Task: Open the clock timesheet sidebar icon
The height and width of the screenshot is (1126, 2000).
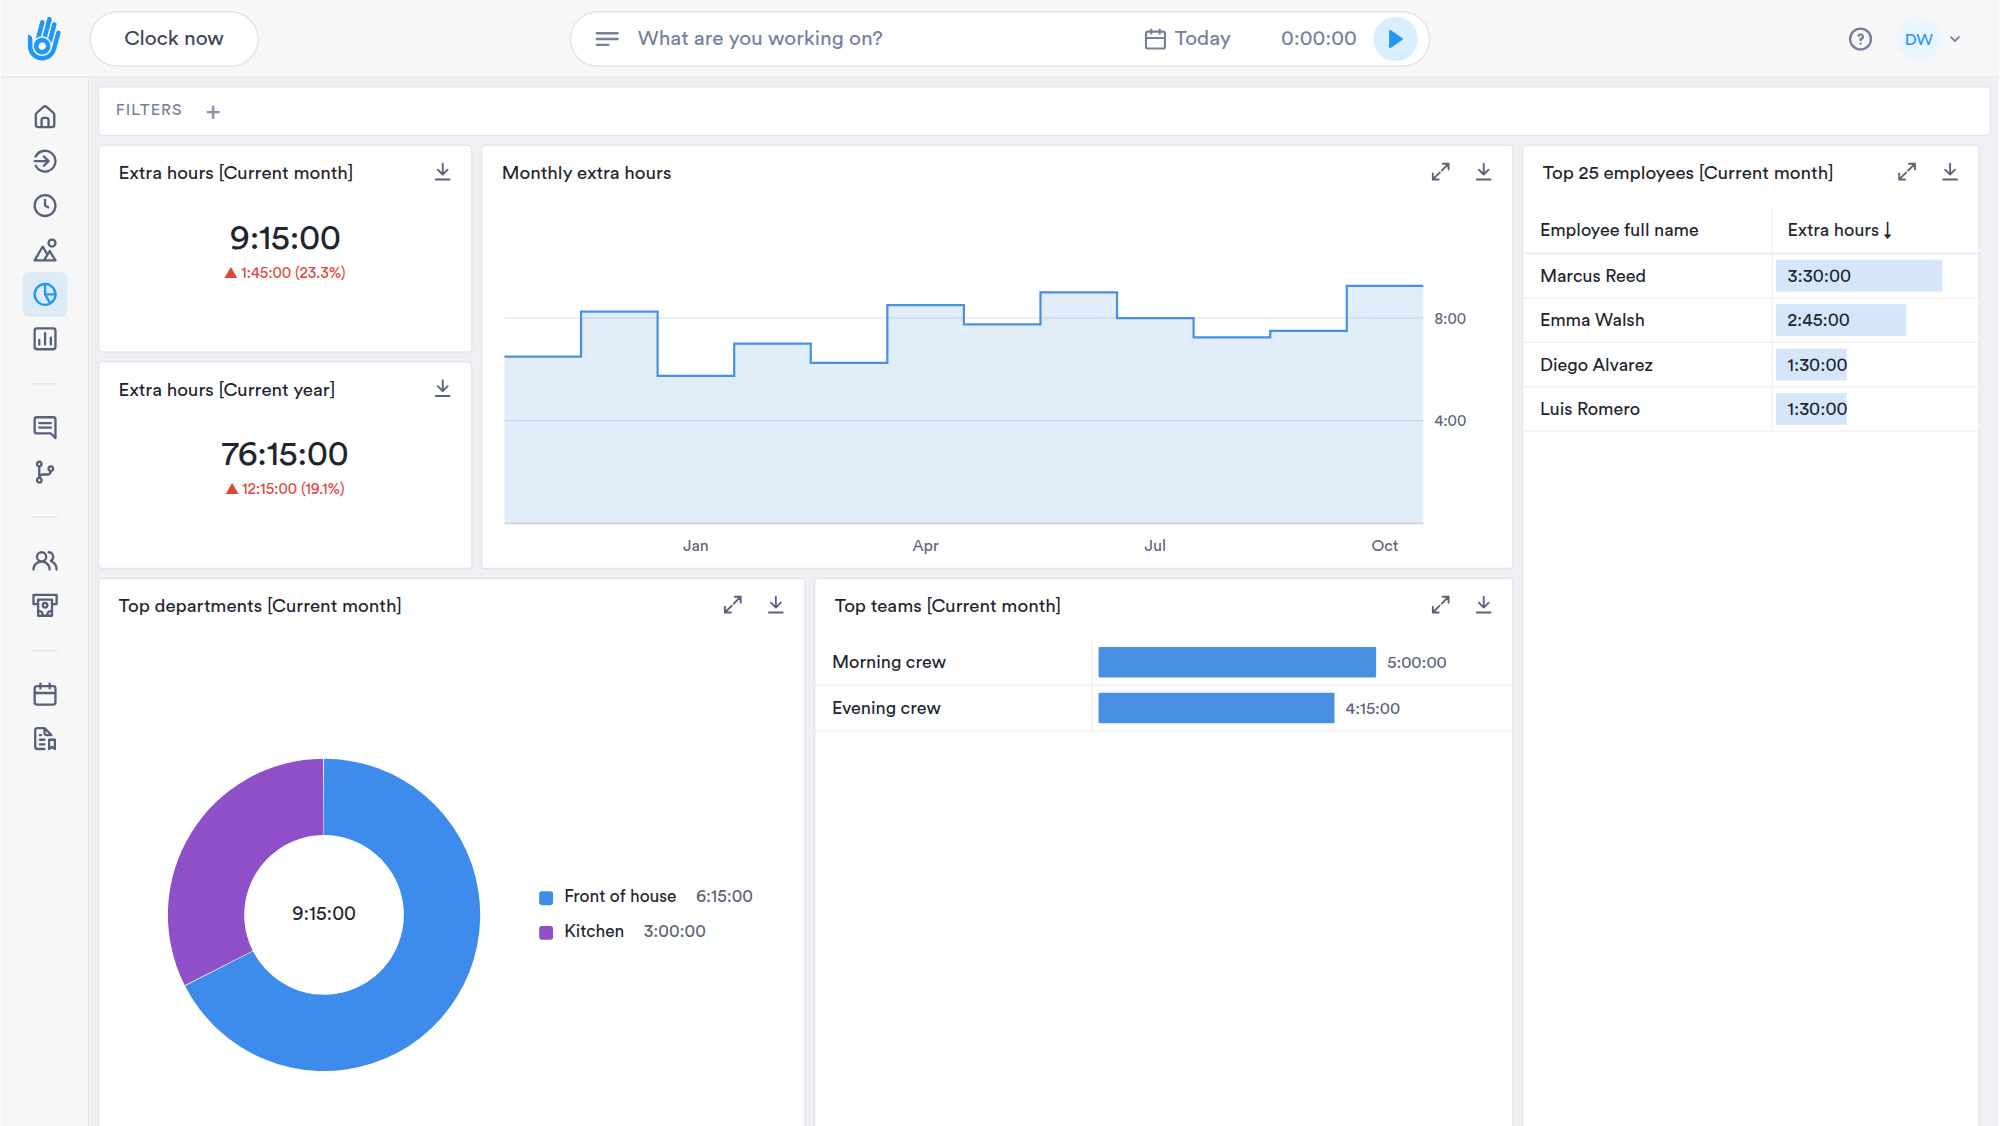Action: pos(45,206)
